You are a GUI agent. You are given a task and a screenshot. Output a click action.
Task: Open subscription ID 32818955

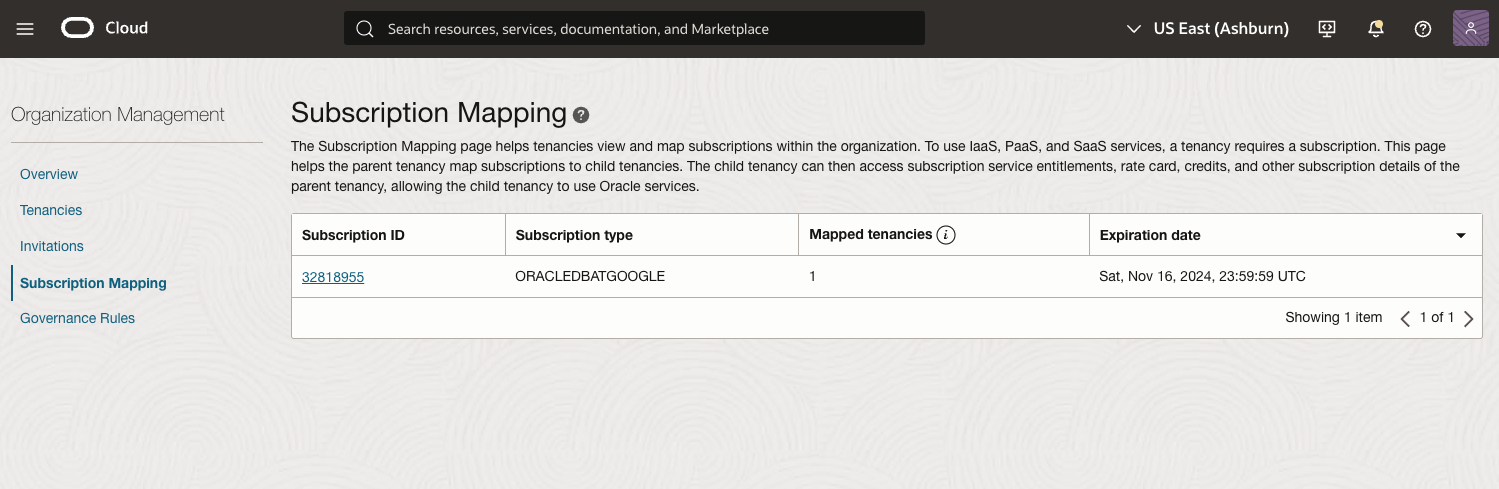click(x=333, y=277)
